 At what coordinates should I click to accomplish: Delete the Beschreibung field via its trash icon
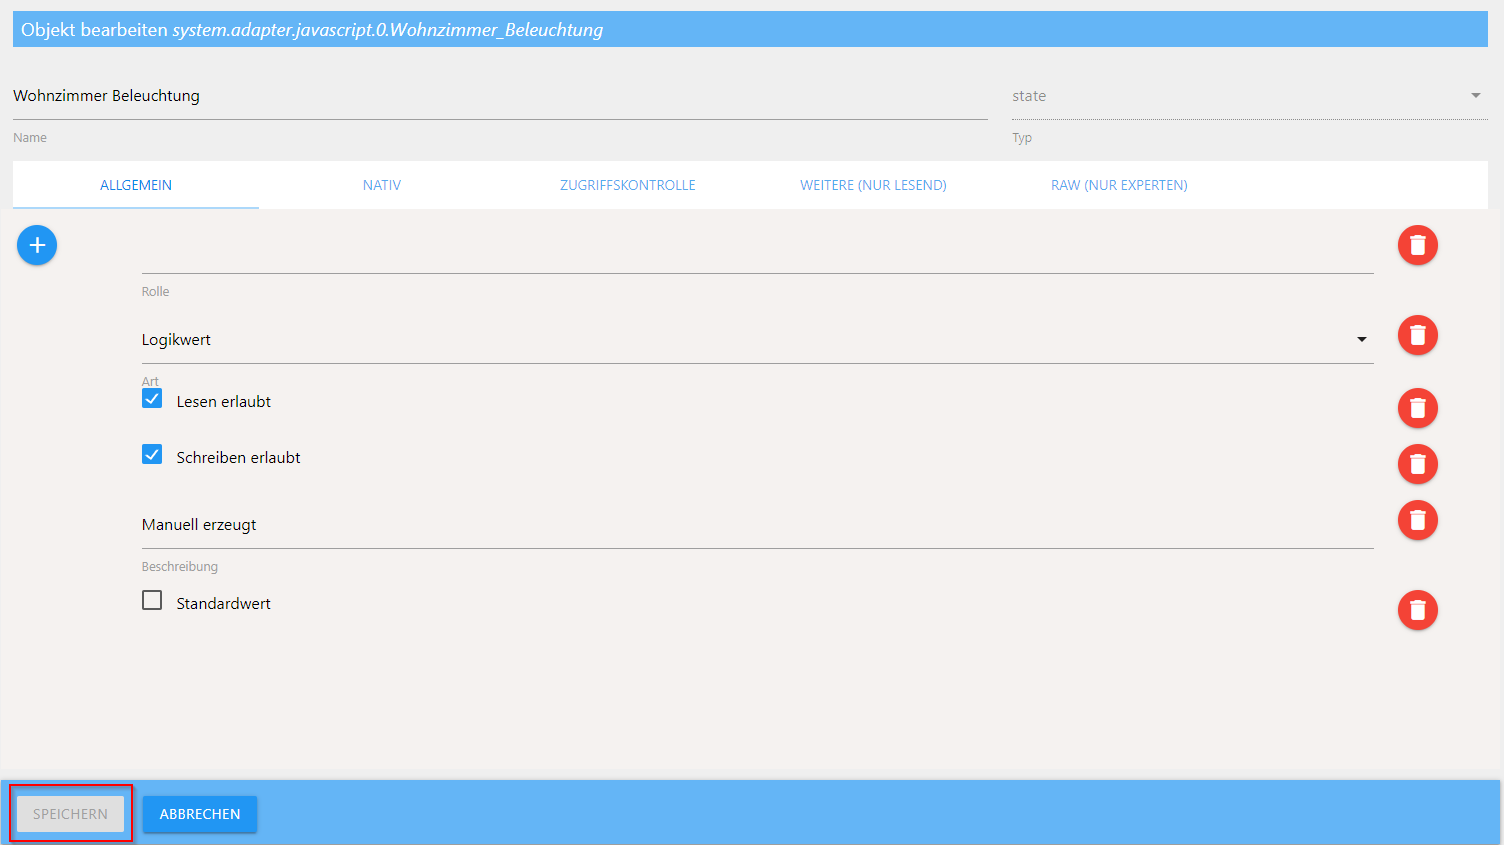[x=1417, y=520]
